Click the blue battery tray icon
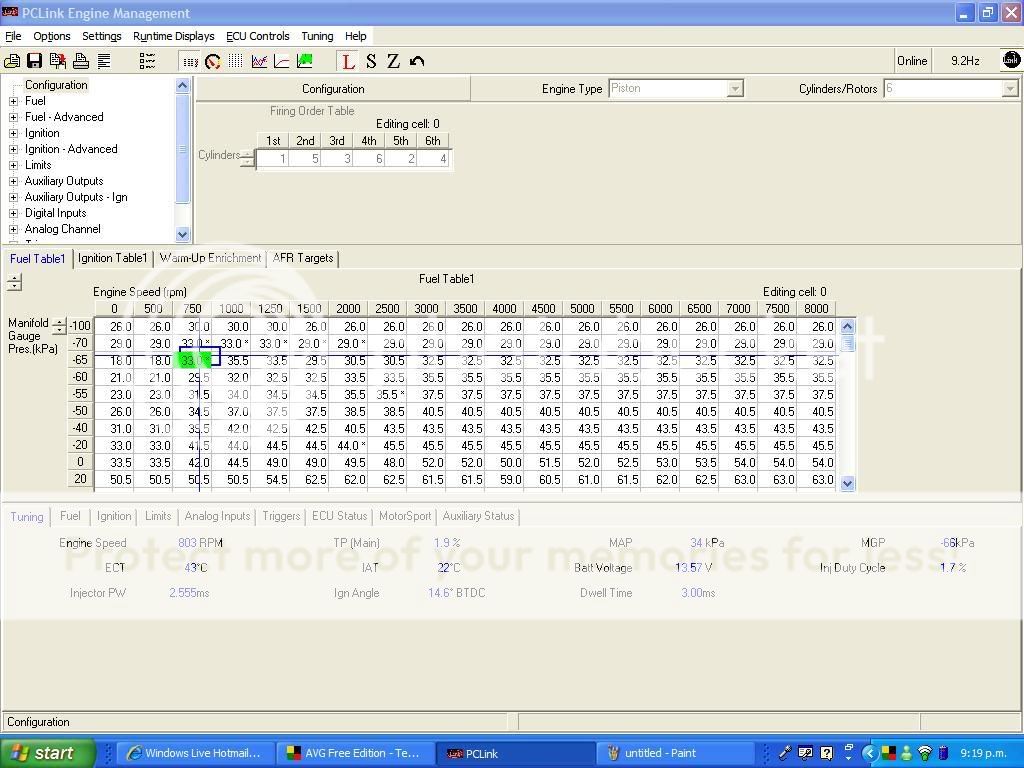This screenshot has width=1024, height=768. tap(942, 753)
